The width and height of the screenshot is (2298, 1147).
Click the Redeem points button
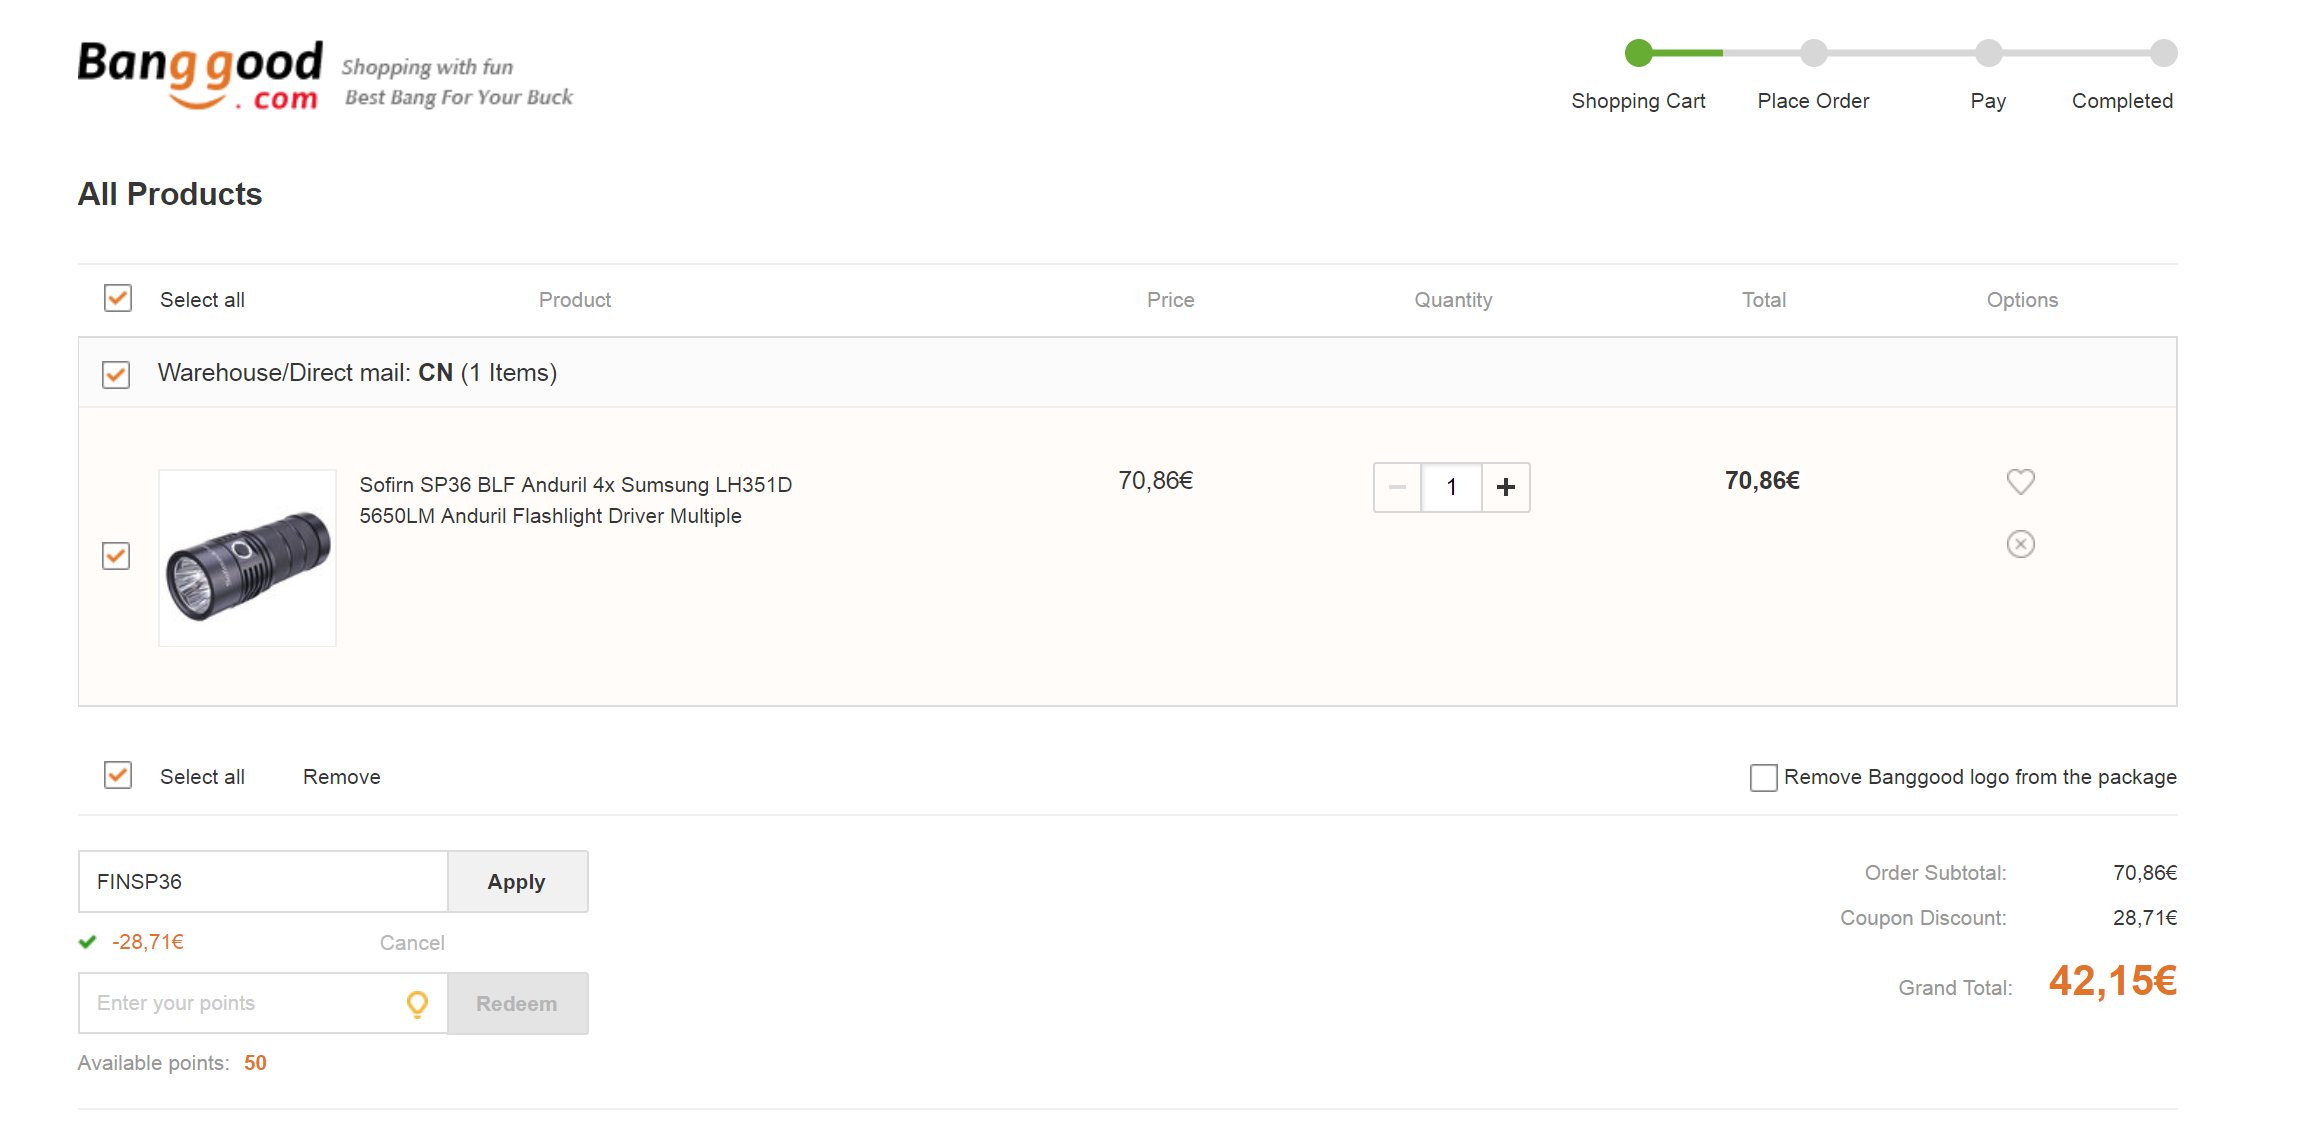click(517, 1003)
